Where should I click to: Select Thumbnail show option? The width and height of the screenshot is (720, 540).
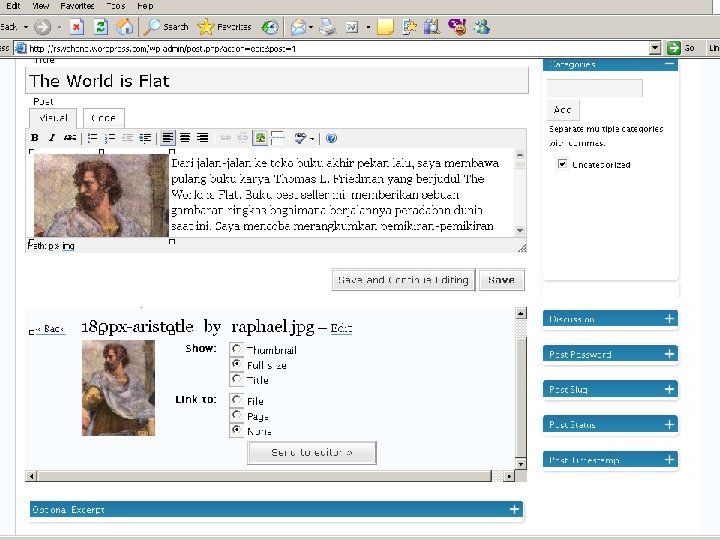pyautogui.click(x=236, y=349)
